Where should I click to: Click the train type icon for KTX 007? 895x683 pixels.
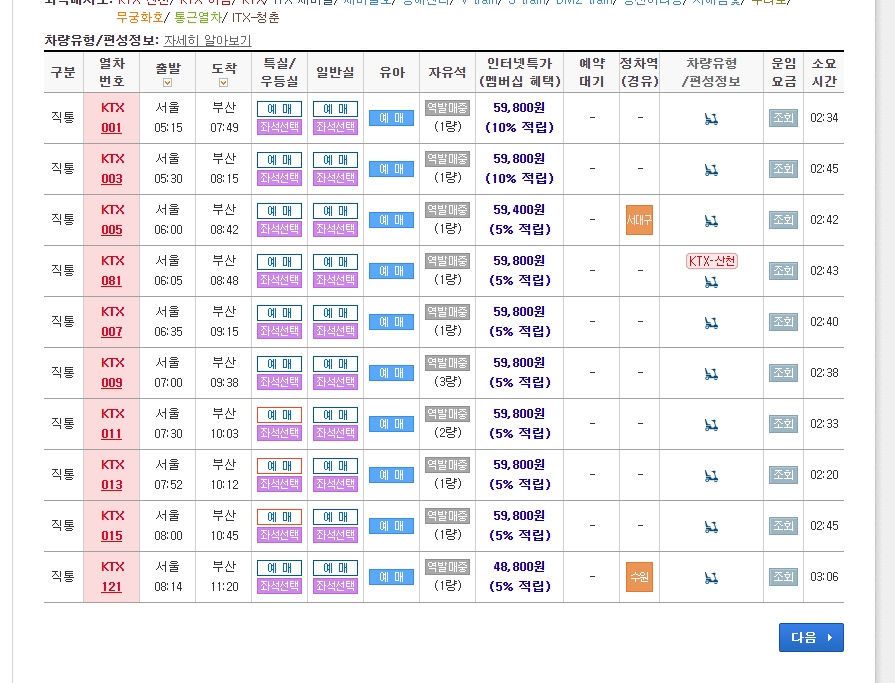click(x=711, y=321)
